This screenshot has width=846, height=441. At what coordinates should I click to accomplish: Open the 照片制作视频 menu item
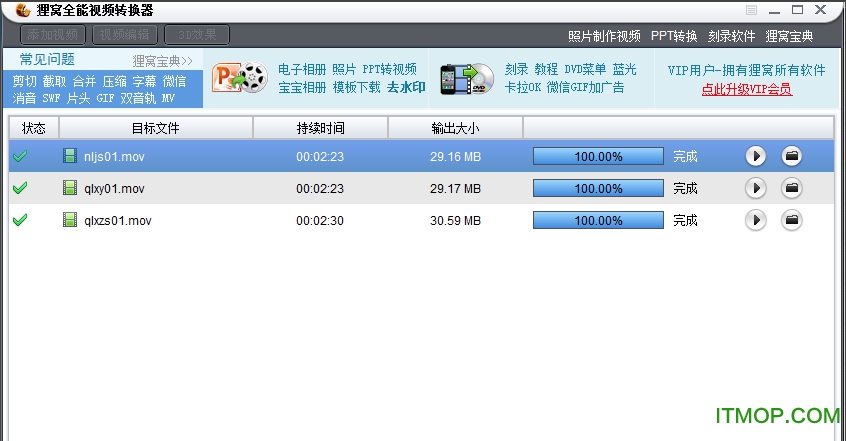604,36
